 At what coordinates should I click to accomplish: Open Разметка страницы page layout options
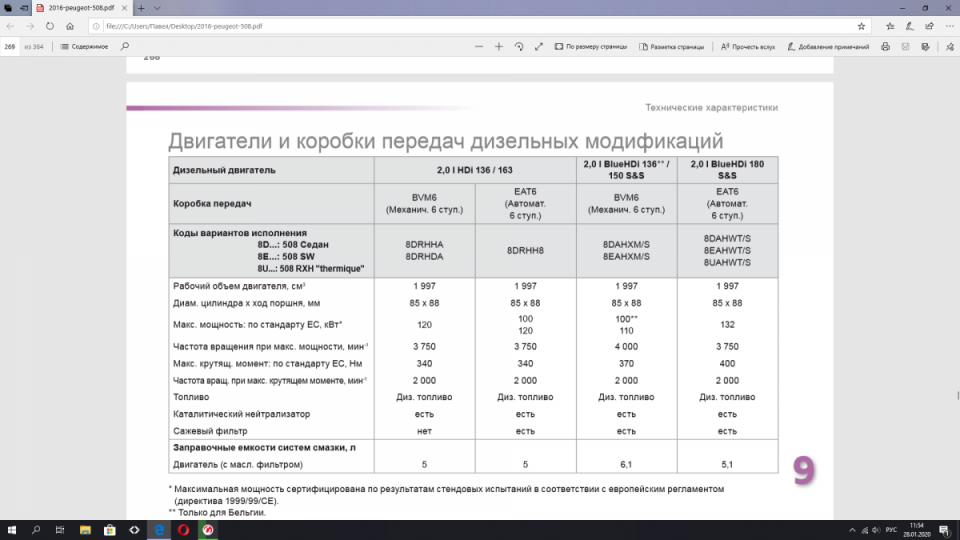pyautogui.click(x=672, y=47)
